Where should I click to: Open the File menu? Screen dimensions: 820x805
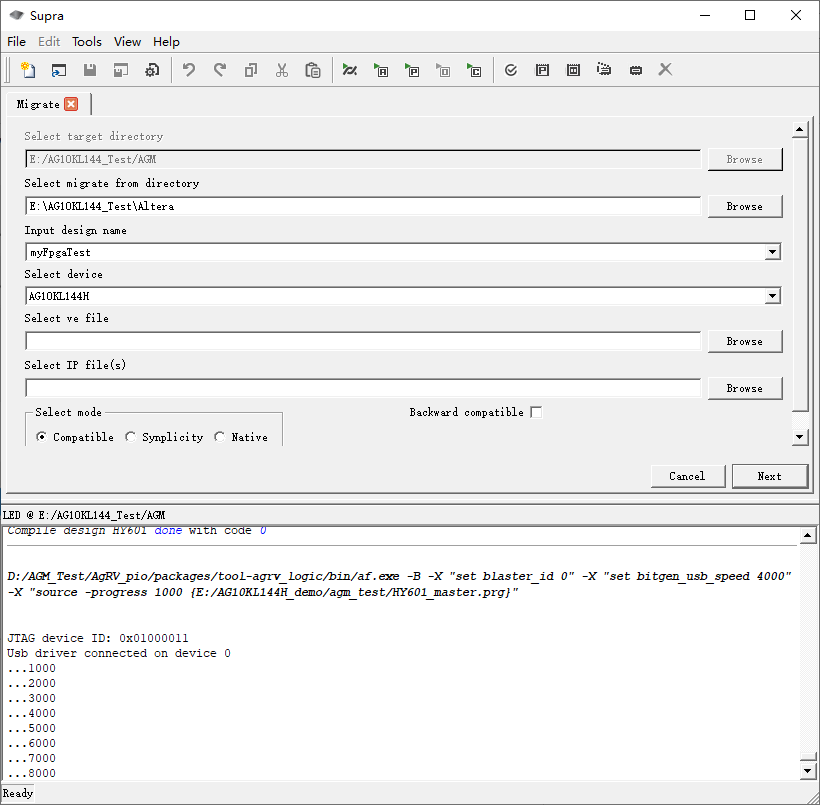tap(16, 42)
